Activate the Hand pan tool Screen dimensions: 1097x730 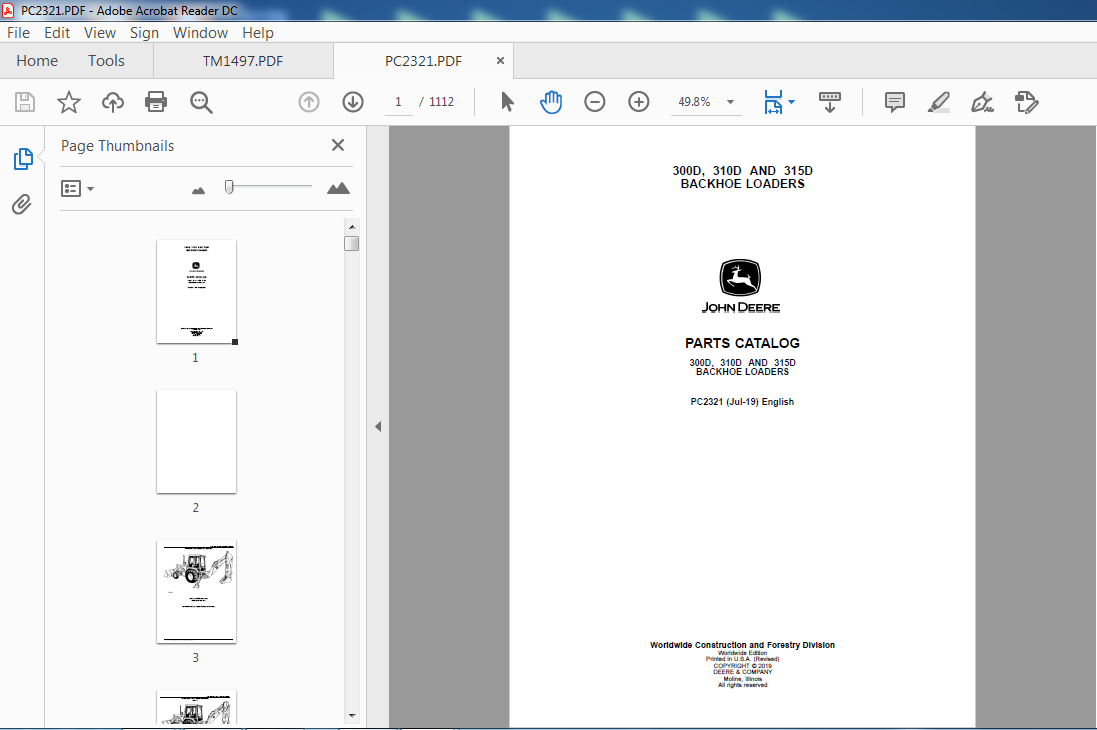tap(551, 102)
